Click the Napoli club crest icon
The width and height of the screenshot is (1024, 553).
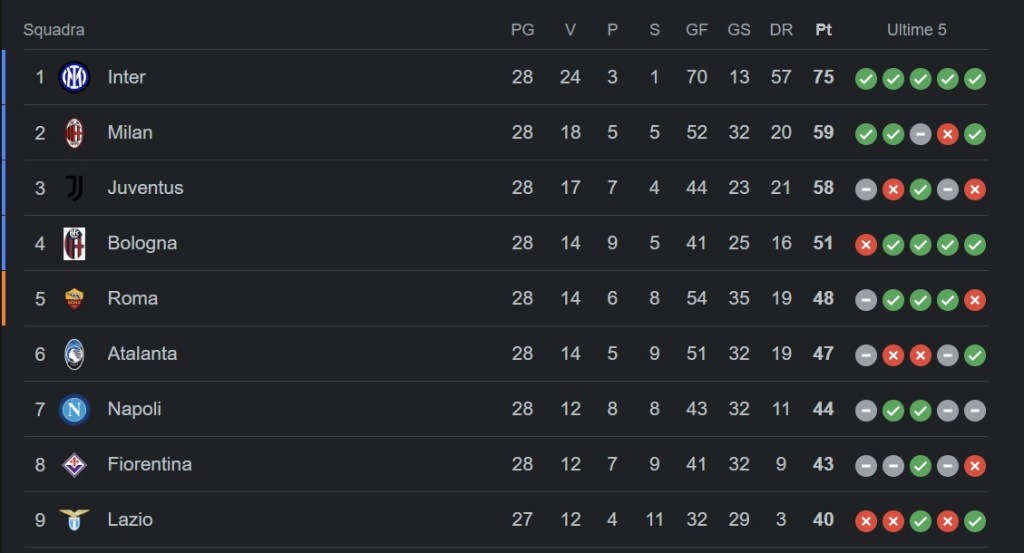(74, 409)
